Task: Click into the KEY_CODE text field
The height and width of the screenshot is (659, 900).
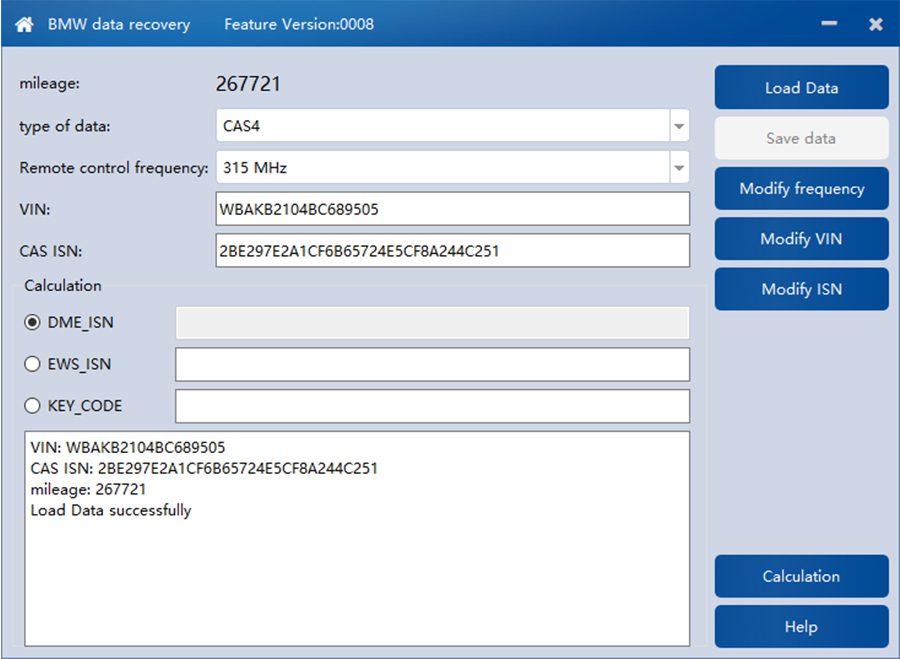Action: [x=432, y=406]
